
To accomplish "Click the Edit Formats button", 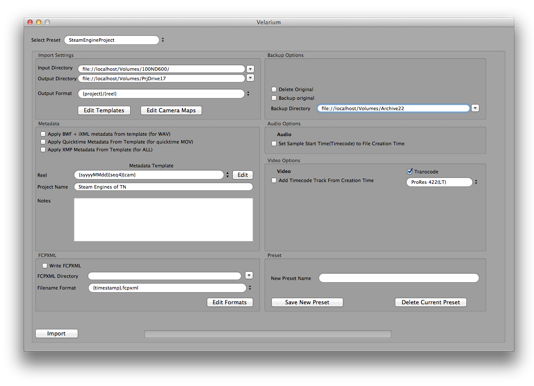I will pos(230,302).
